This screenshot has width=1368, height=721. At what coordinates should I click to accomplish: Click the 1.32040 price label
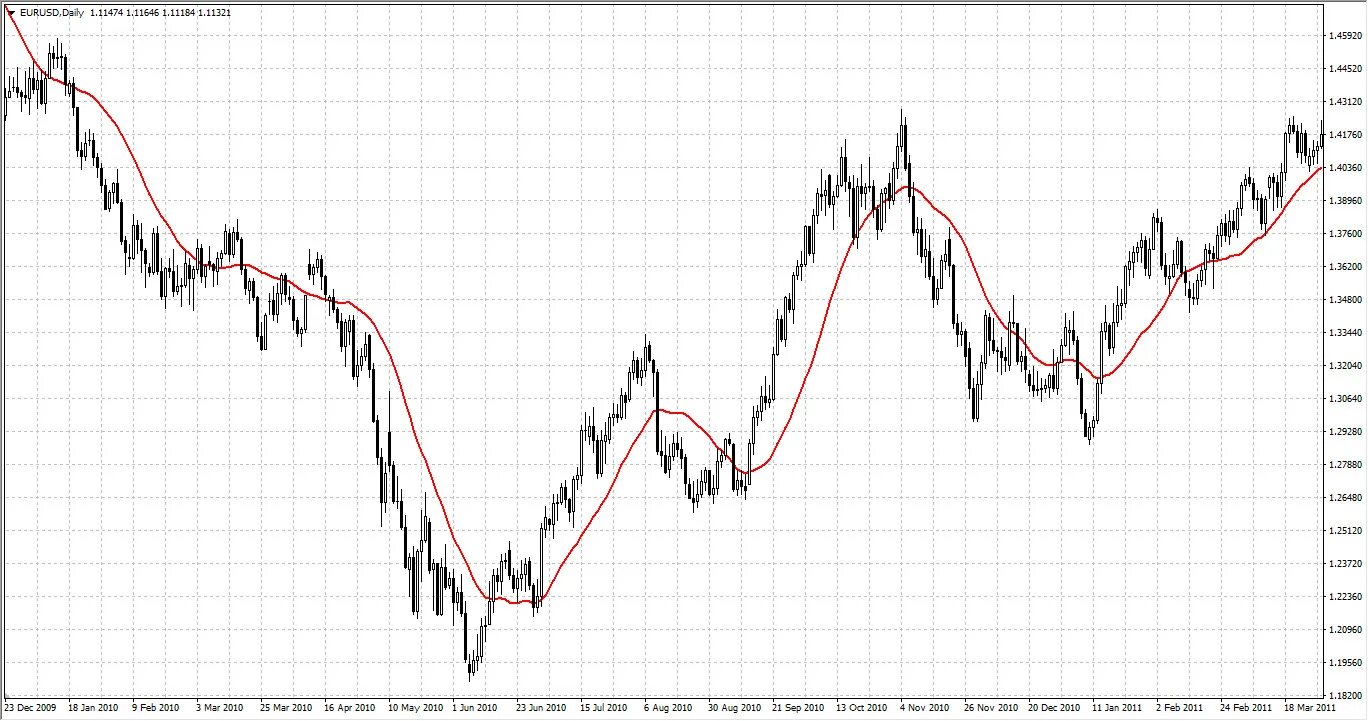click(1345, 366)
